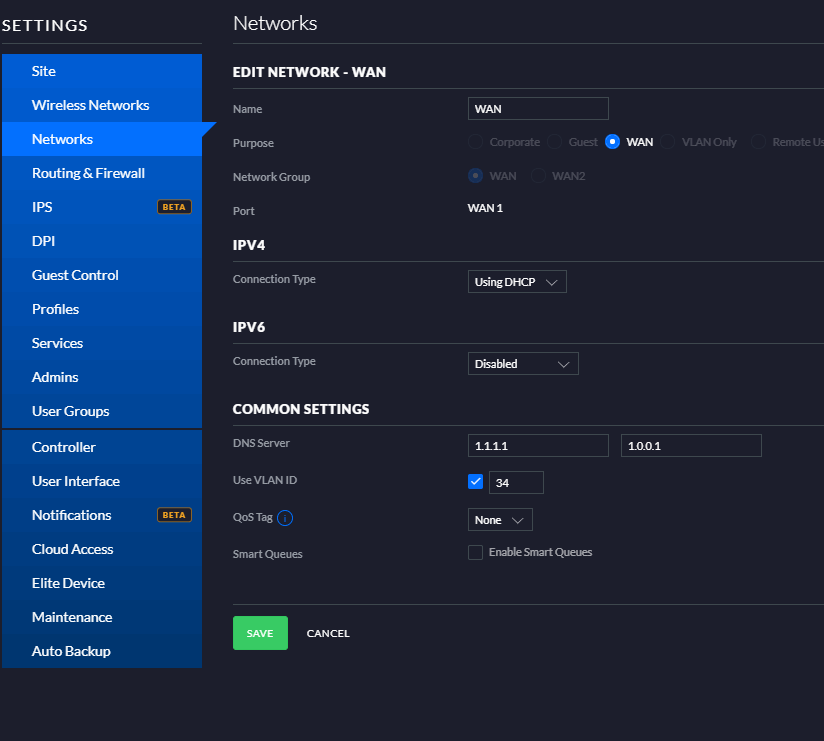This screenshot has width=824, height=741.
Task: Click the primary DNS Server field
Action: [538, 445]
